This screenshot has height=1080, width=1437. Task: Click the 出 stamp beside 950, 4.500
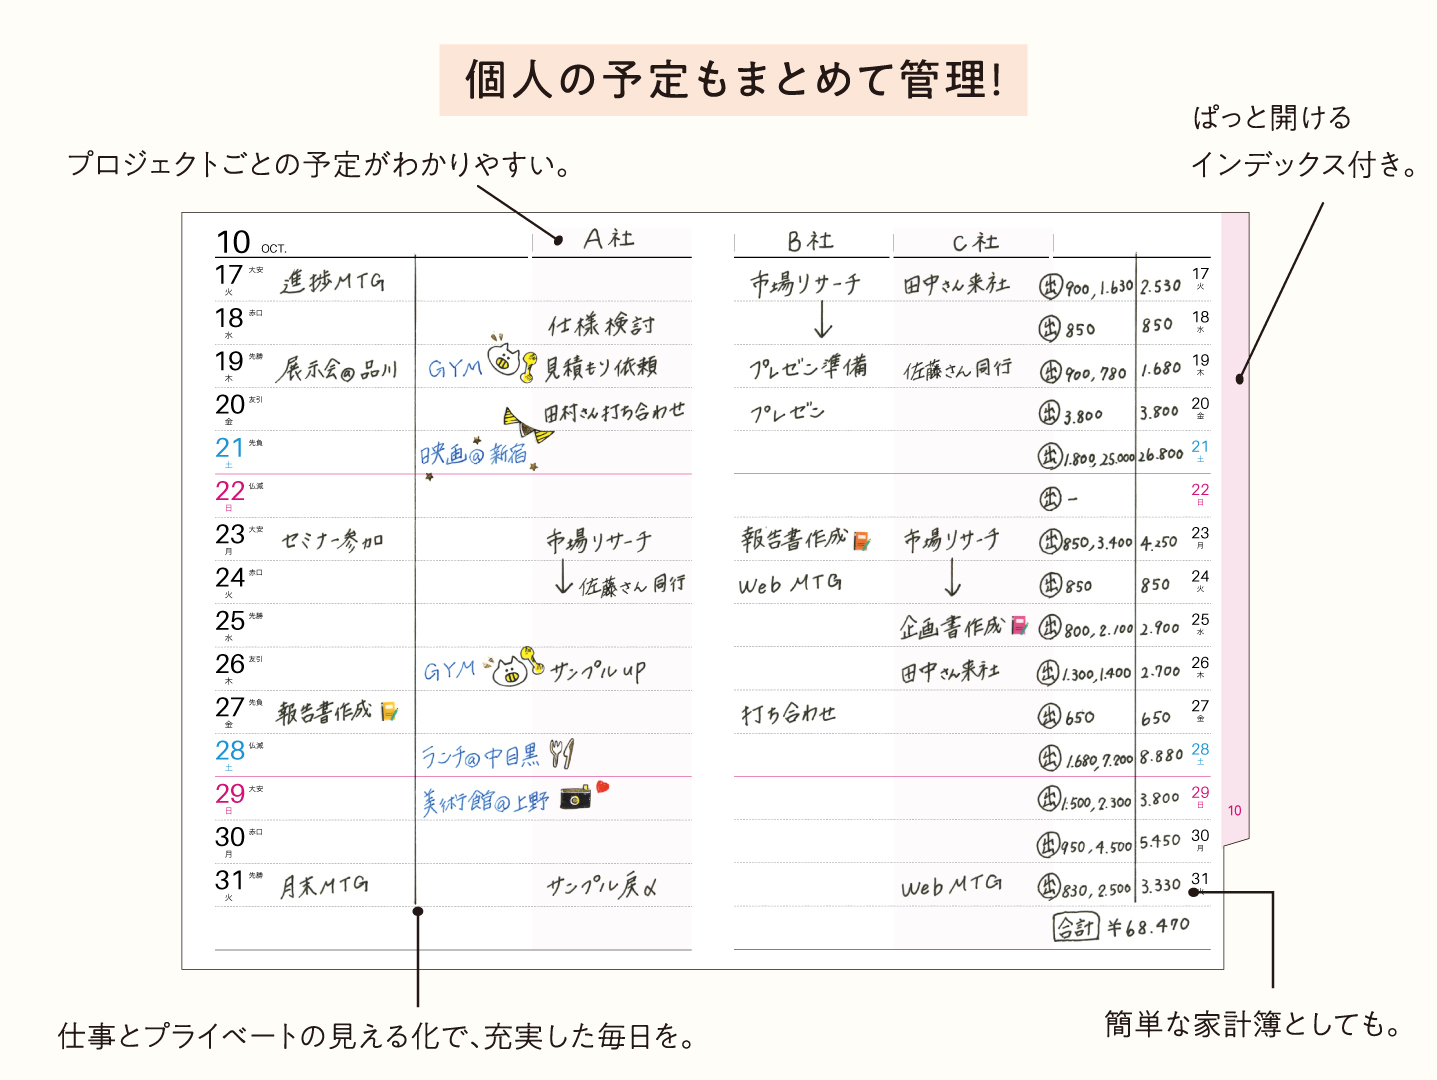click(x=1048, y=845)
